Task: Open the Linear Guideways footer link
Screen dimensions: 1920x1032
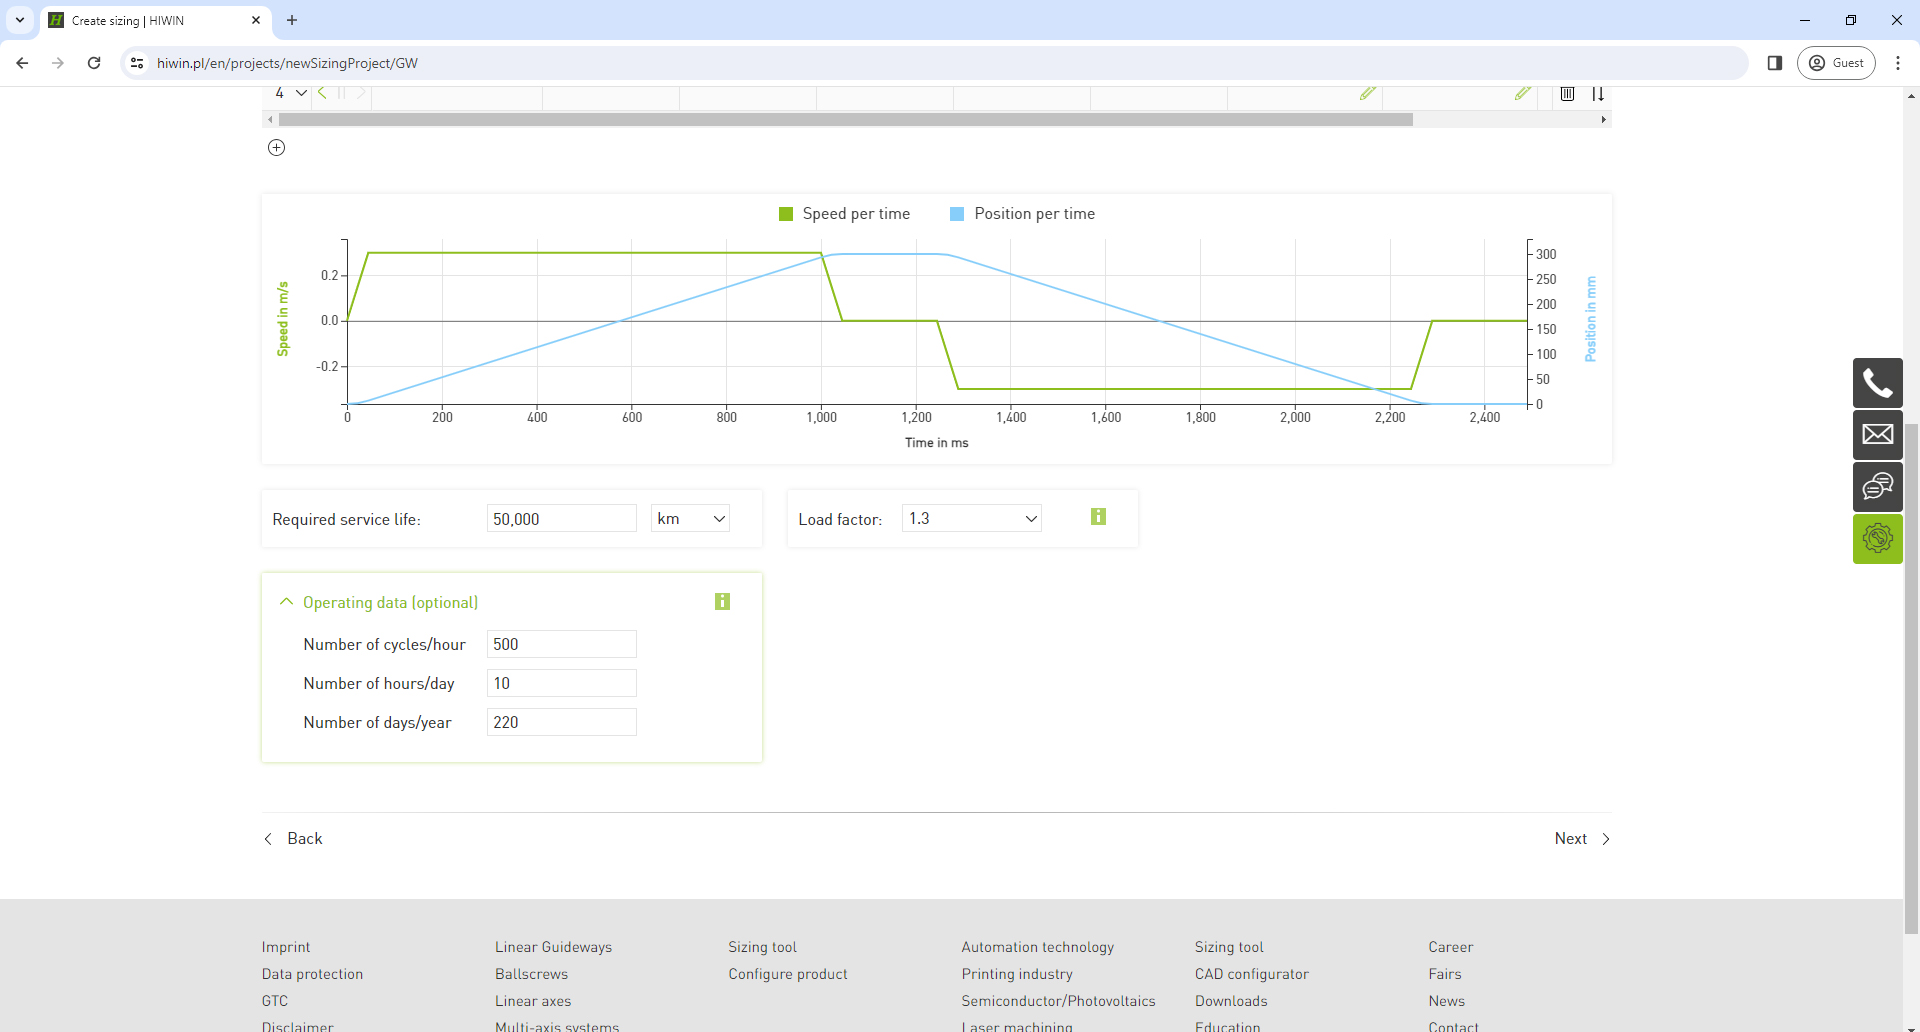Action: coord(553,947)
